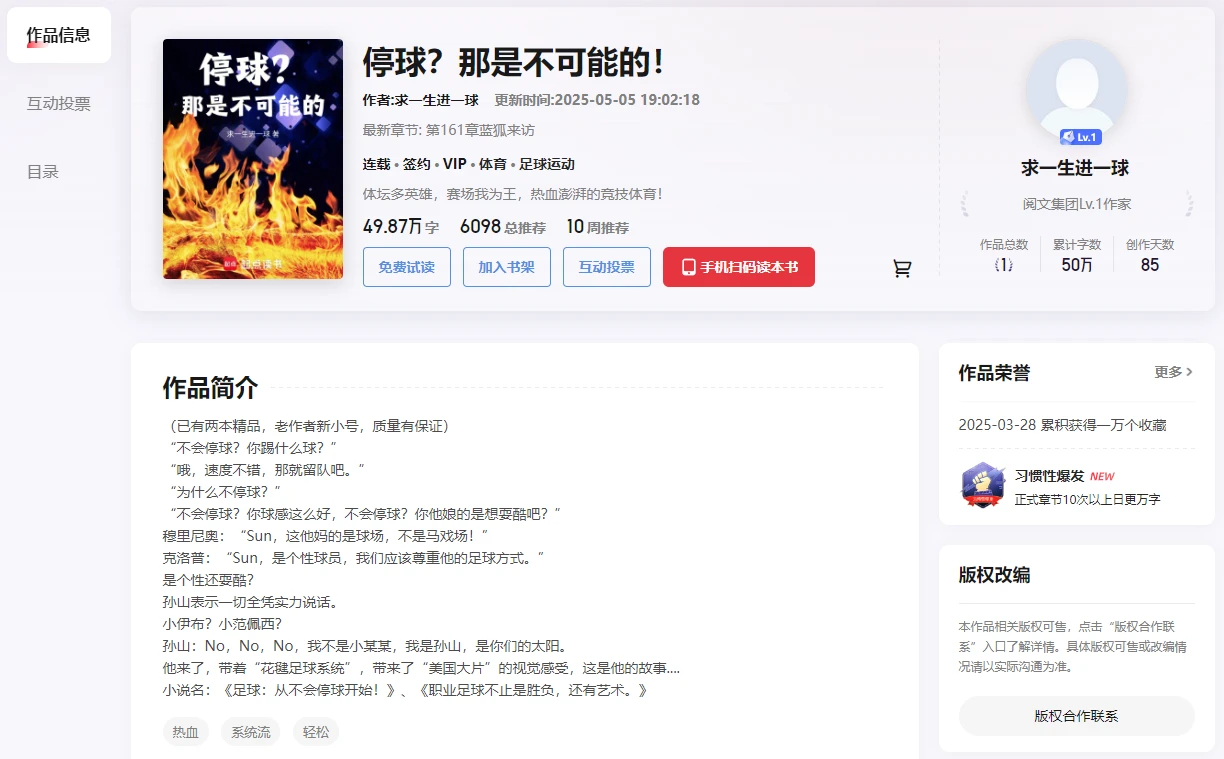Click the book cover thumbnail
This screenshot has height=759, width=1224.
tap(252, 159)
